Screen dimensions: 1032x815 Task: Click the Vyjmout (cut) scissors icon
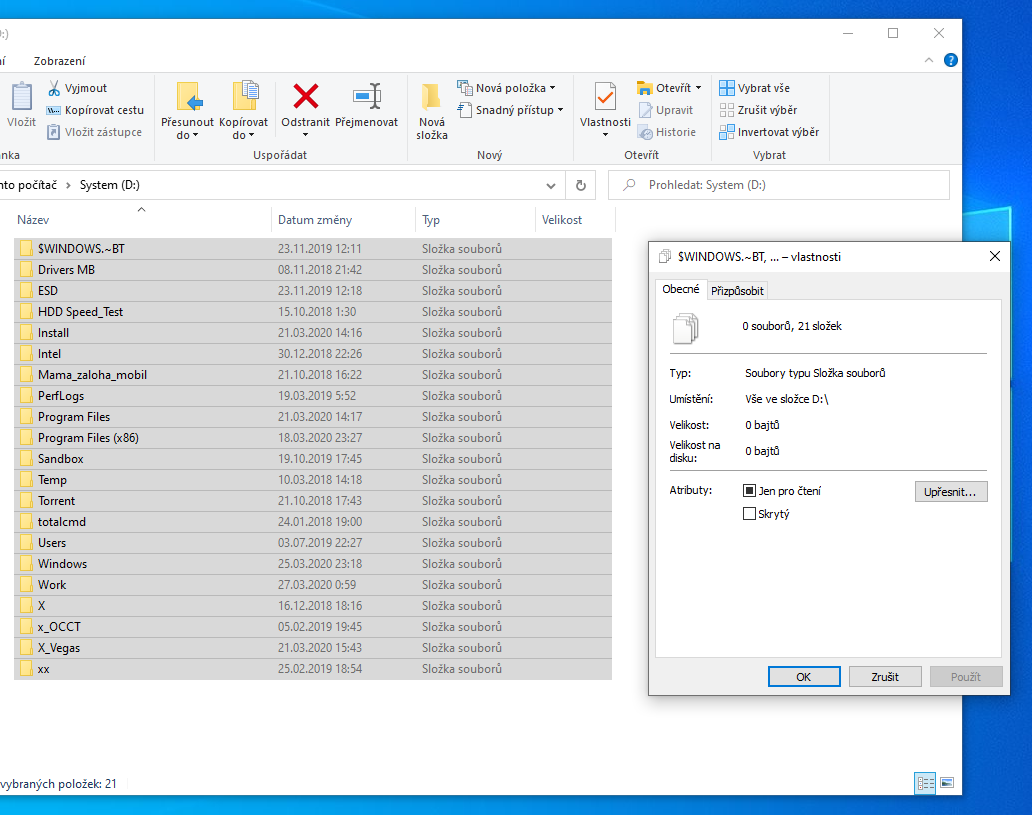click(54, 88)
